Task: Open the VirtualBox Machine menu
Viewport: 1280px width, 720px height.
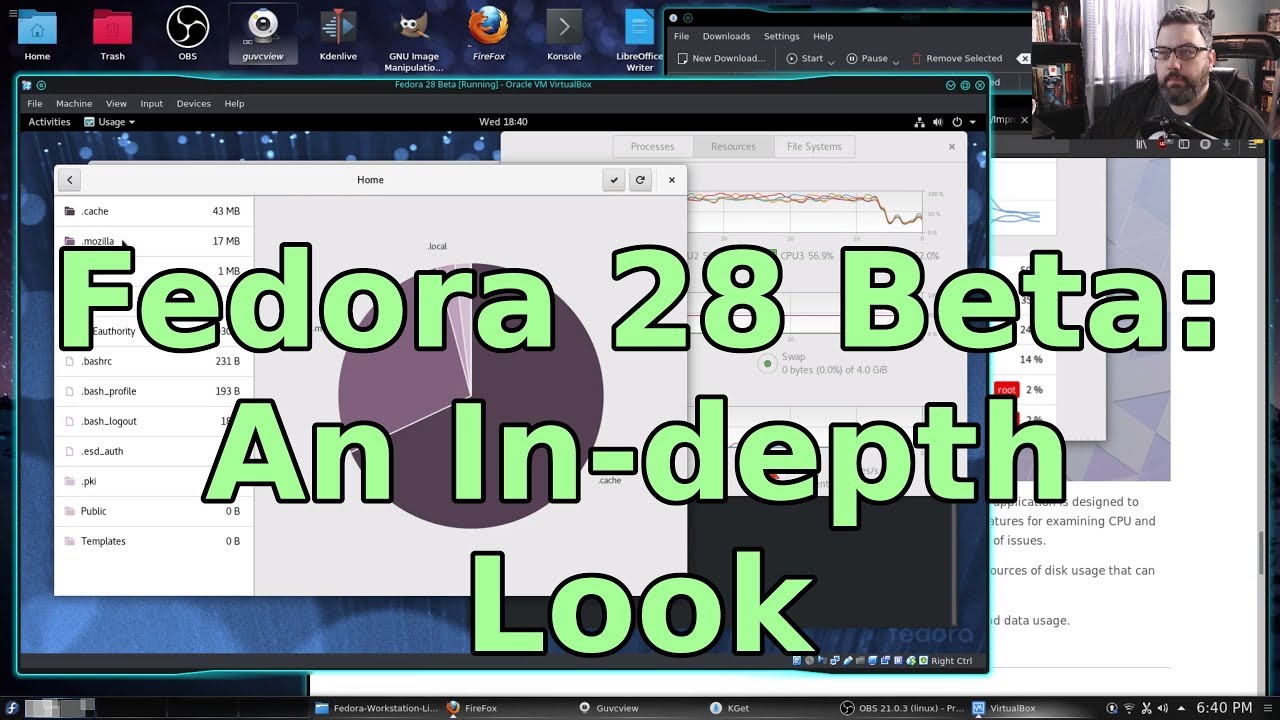Action: point(74,103)
